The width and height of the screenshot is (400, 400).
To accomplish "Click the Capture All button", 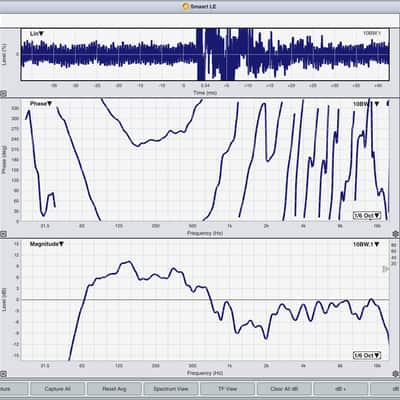I will pos(57,389).
